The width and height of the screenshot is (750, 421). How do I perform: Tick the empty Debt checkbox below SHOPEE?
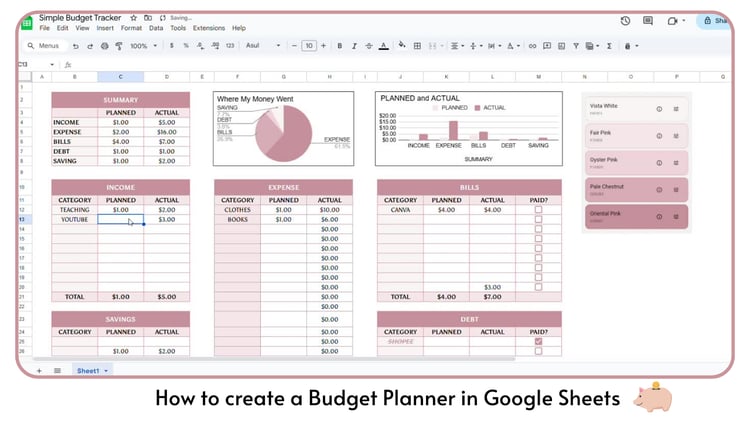point(539,351)
